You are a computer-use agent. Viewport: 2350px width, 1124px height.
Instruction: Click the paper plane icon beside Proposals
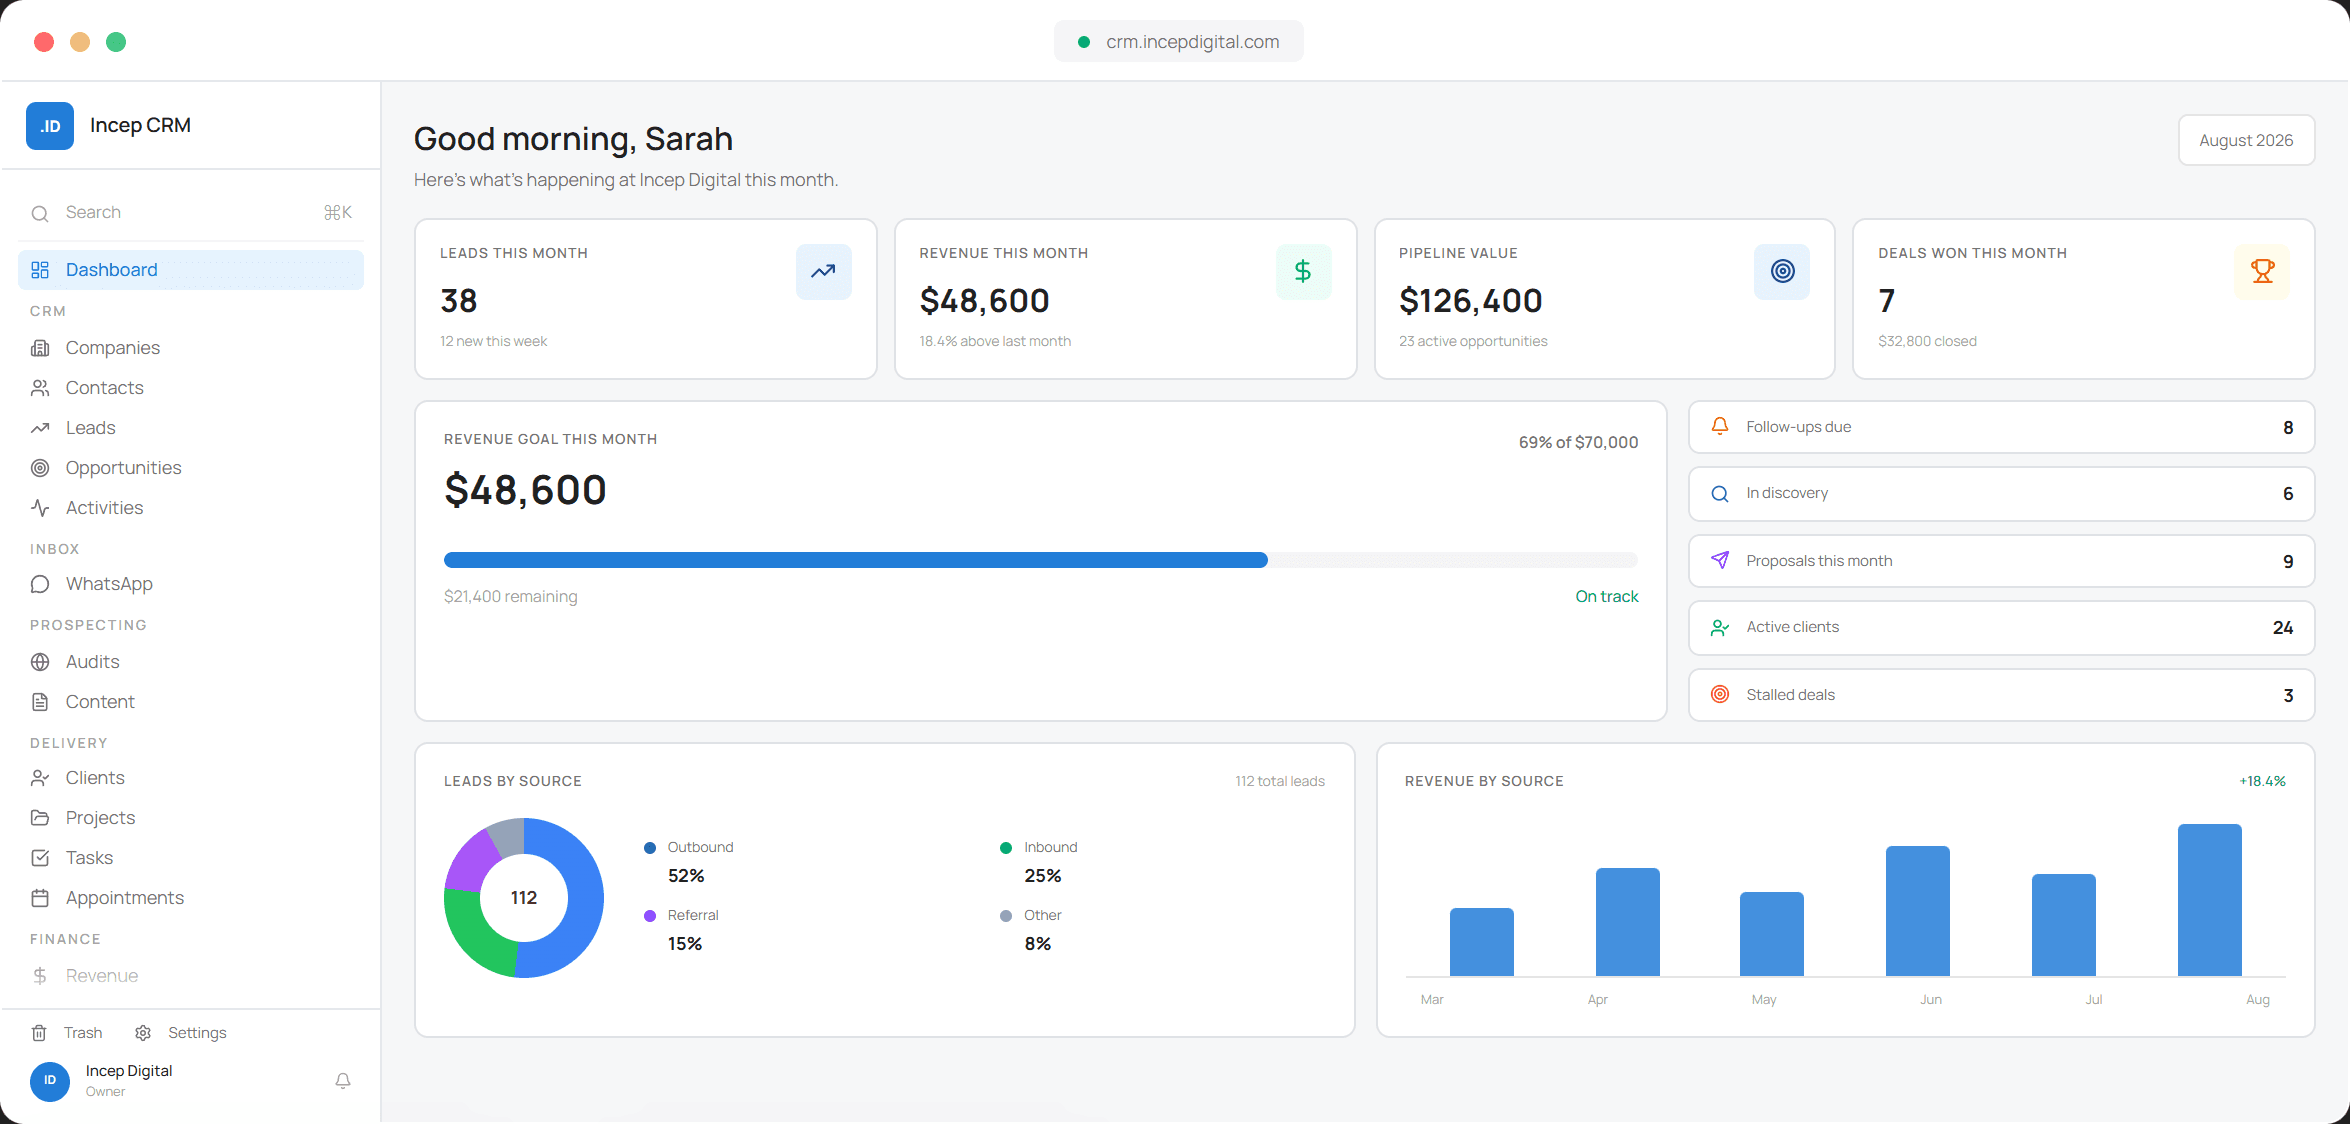(x=1720, y=561)
